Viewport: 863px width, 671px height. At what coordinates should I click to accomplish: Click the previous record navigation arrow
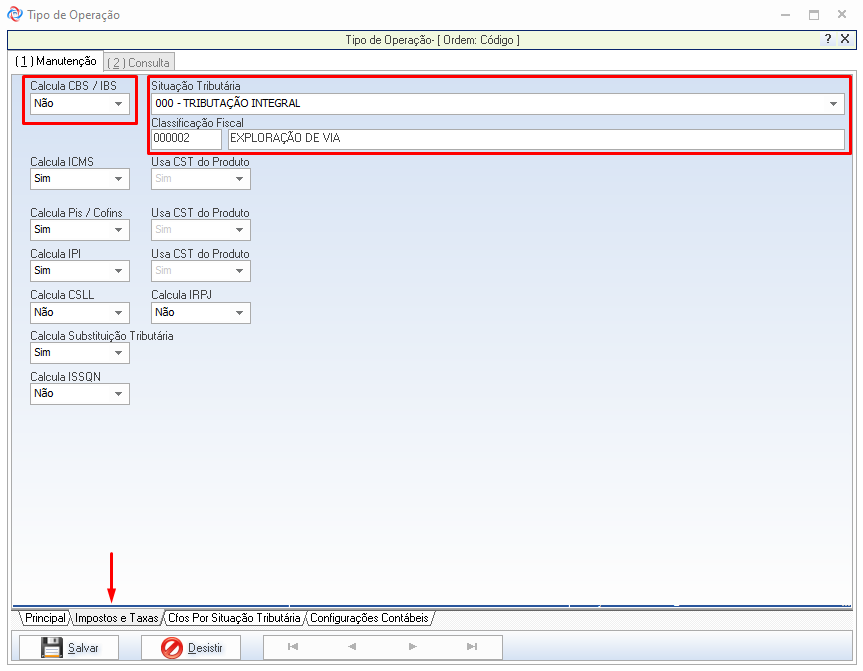click(x=352, y=647)
